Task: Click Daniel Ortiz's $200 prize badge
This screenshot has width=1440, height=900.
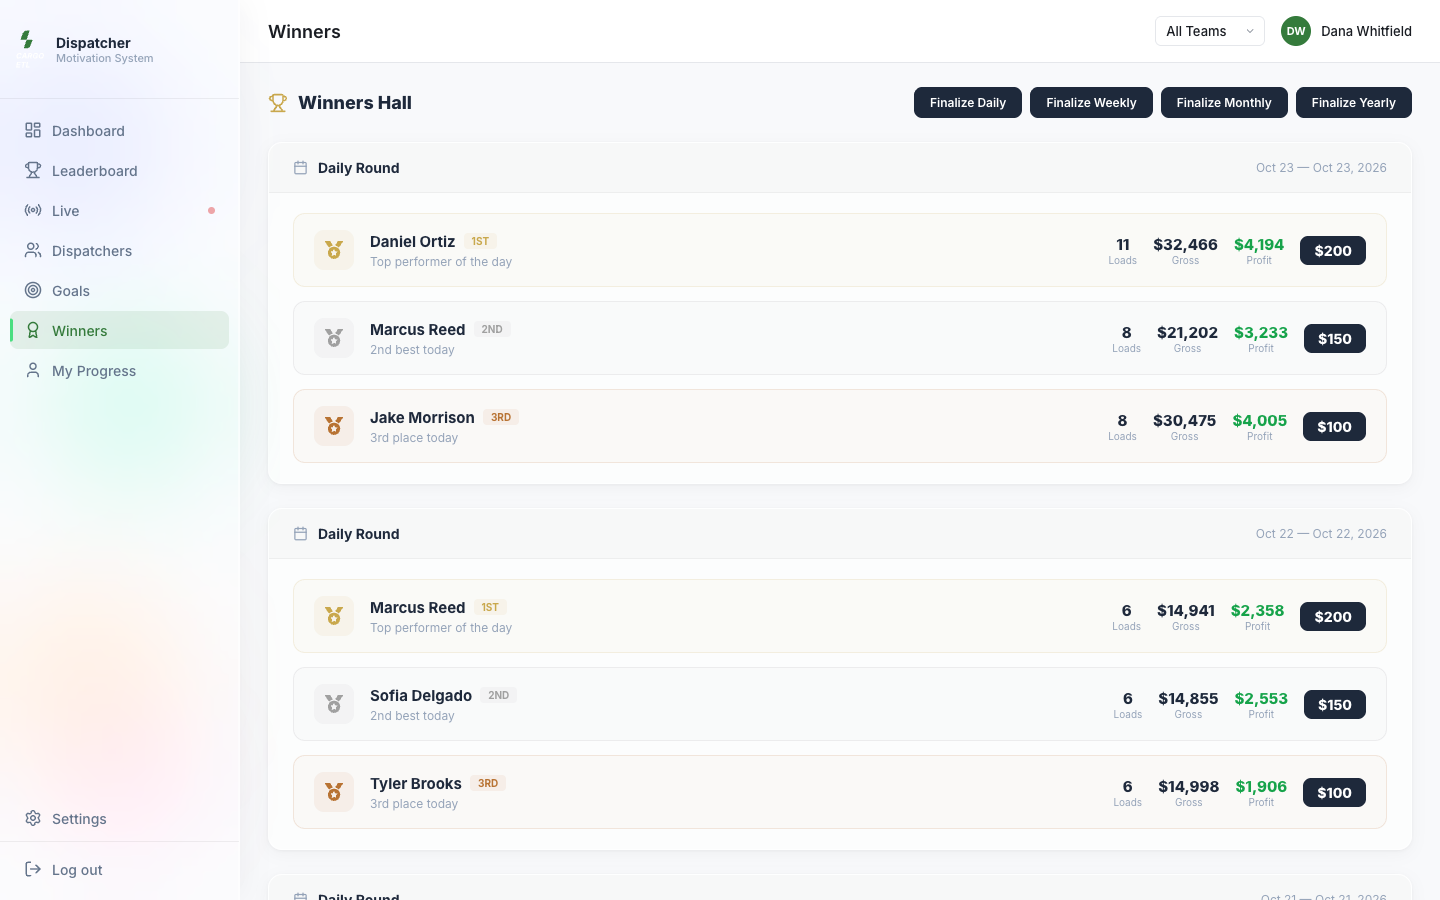Action: (x=1333, y=251)
